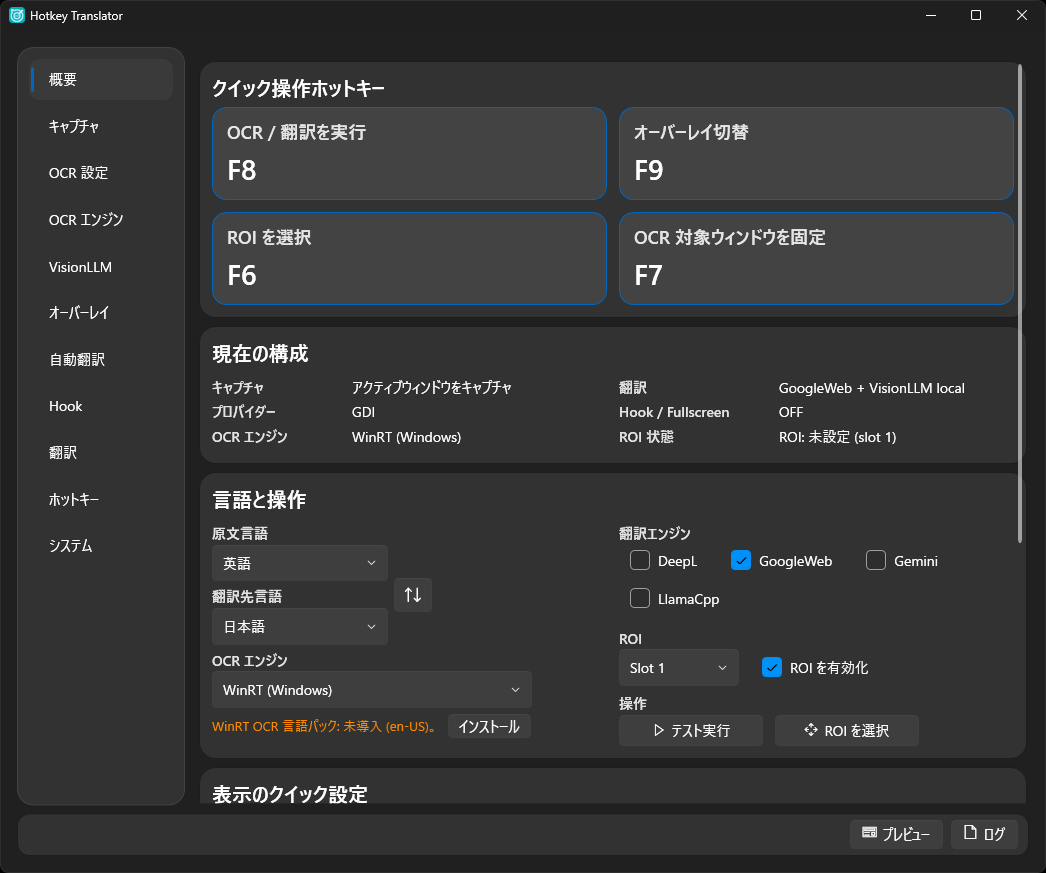Open ホットキー settings in sidebar
This screenshot has width=1046, height=873.
click(x=101, y=500)
